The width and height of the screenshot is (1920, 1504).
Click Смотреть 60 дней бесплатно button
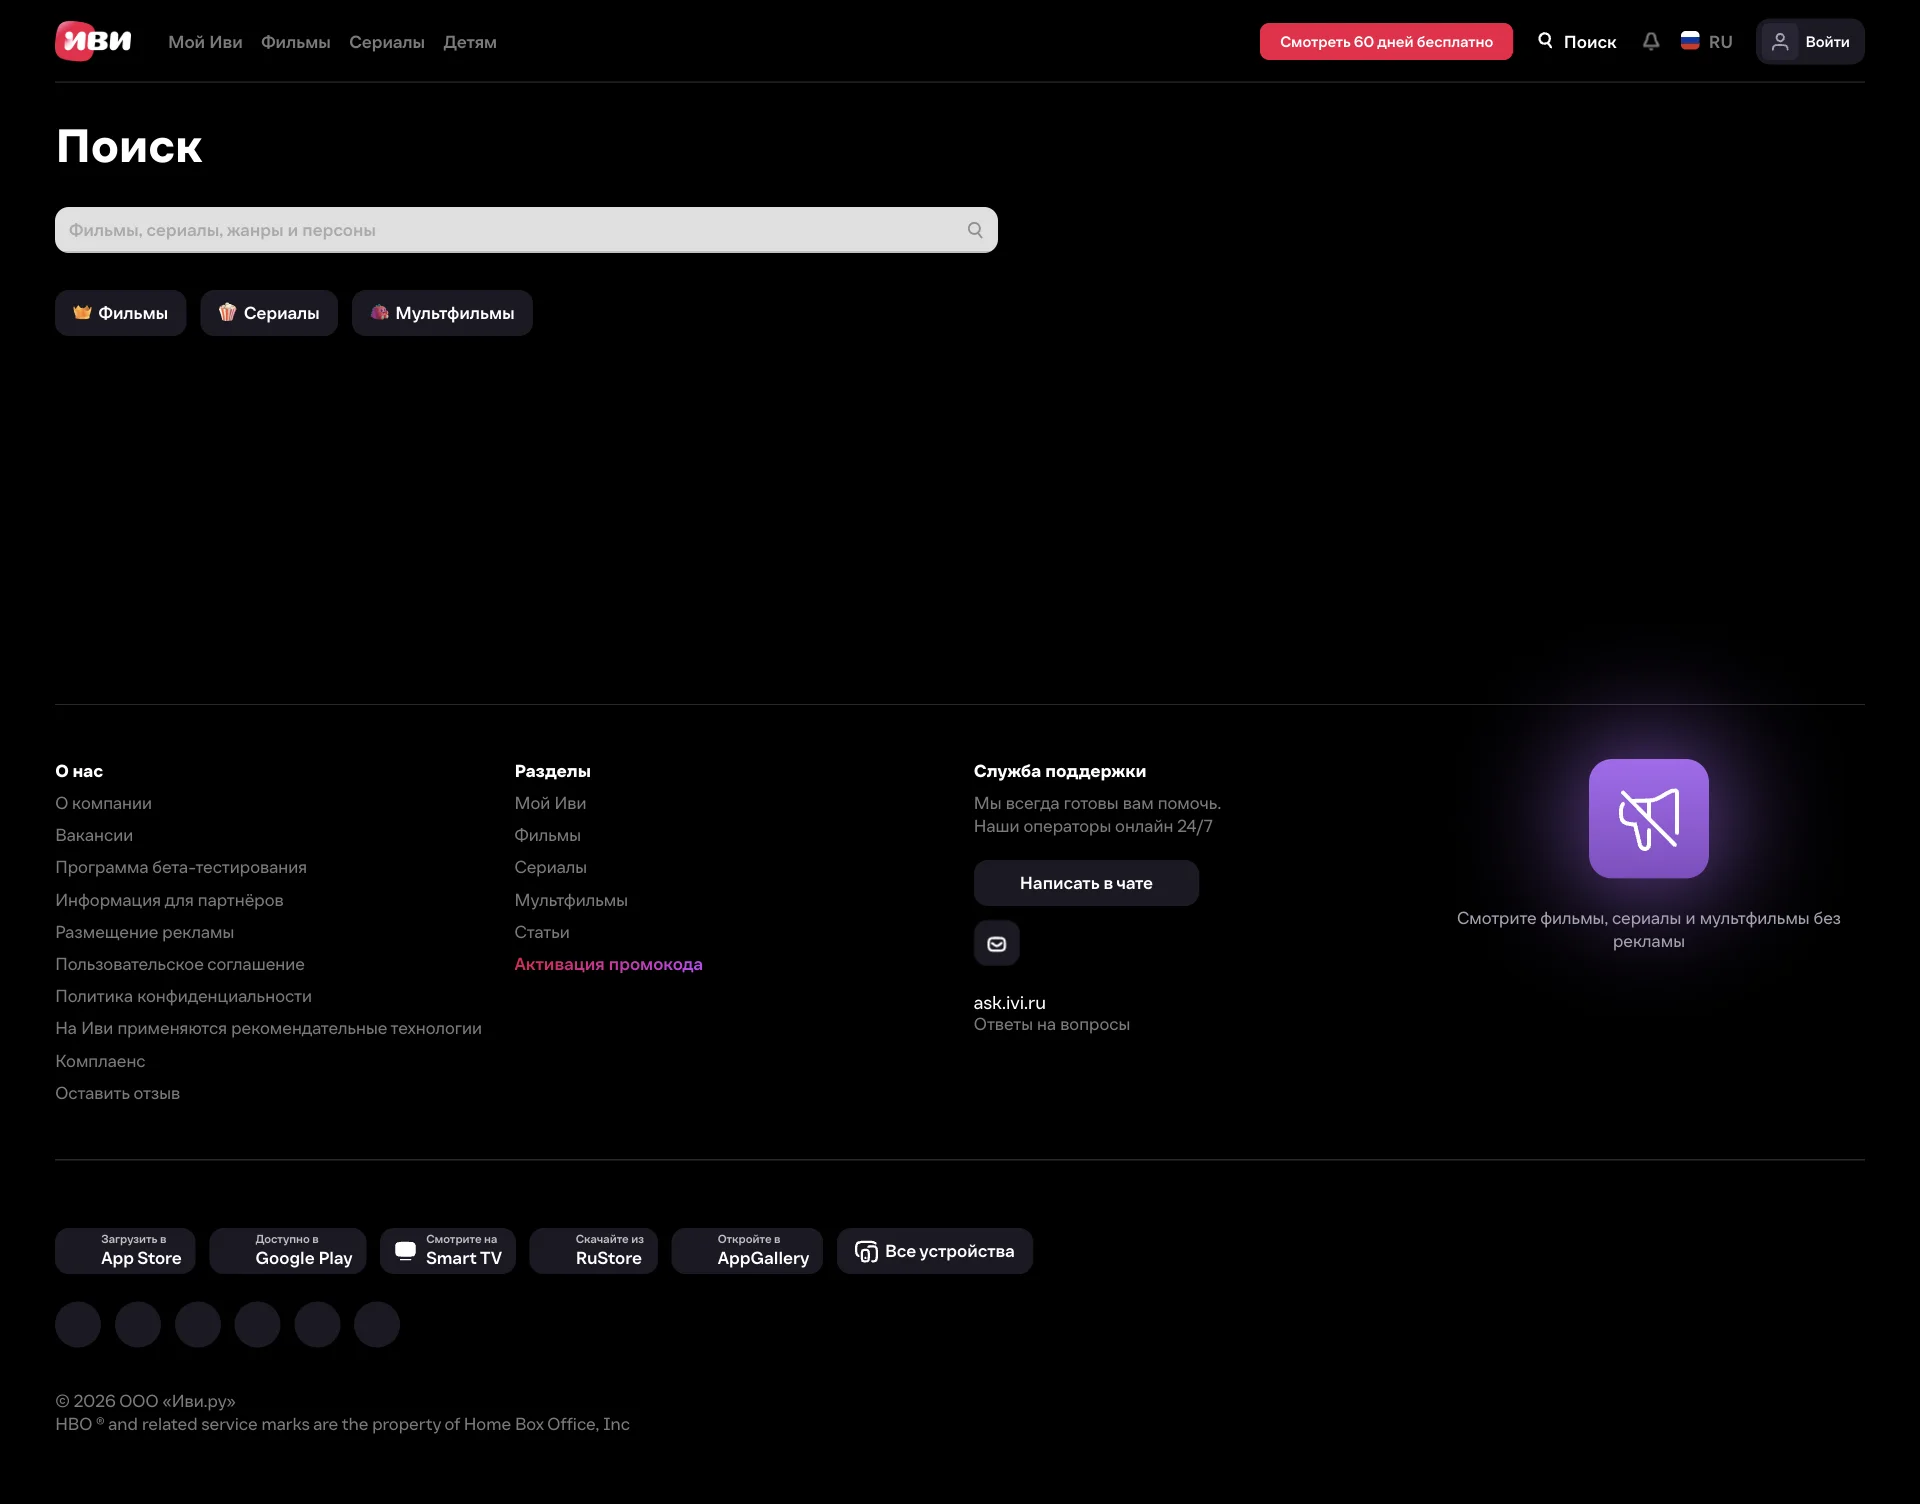click(x=1385, y=42)
